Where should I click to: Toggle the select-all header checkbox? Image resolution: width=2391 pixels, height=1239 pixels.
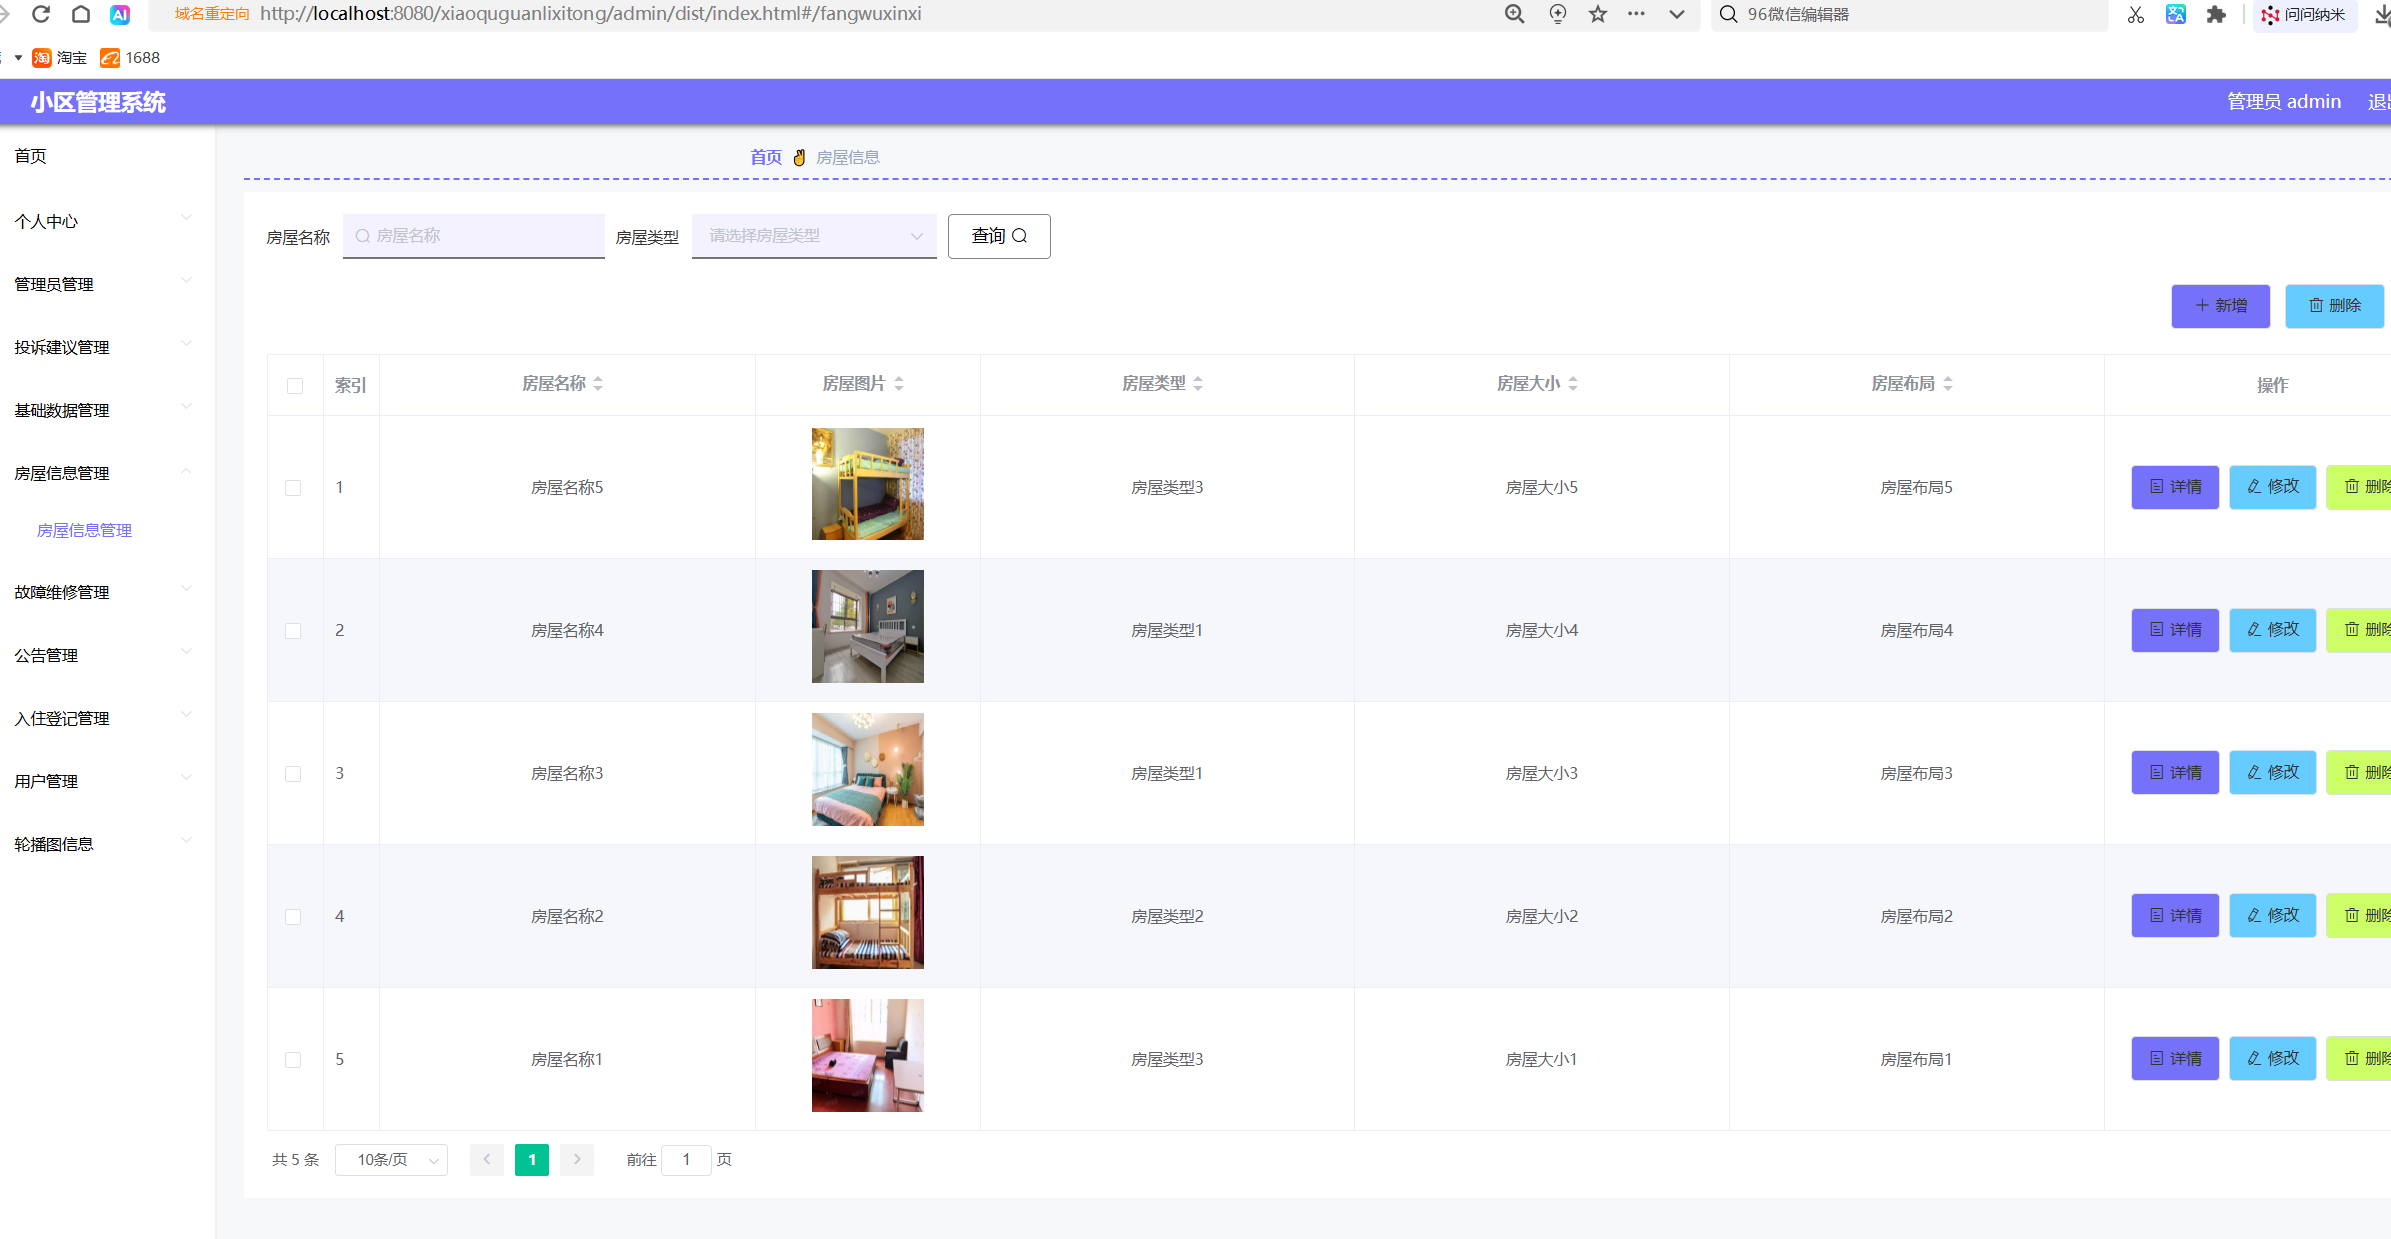pos(295,386)
